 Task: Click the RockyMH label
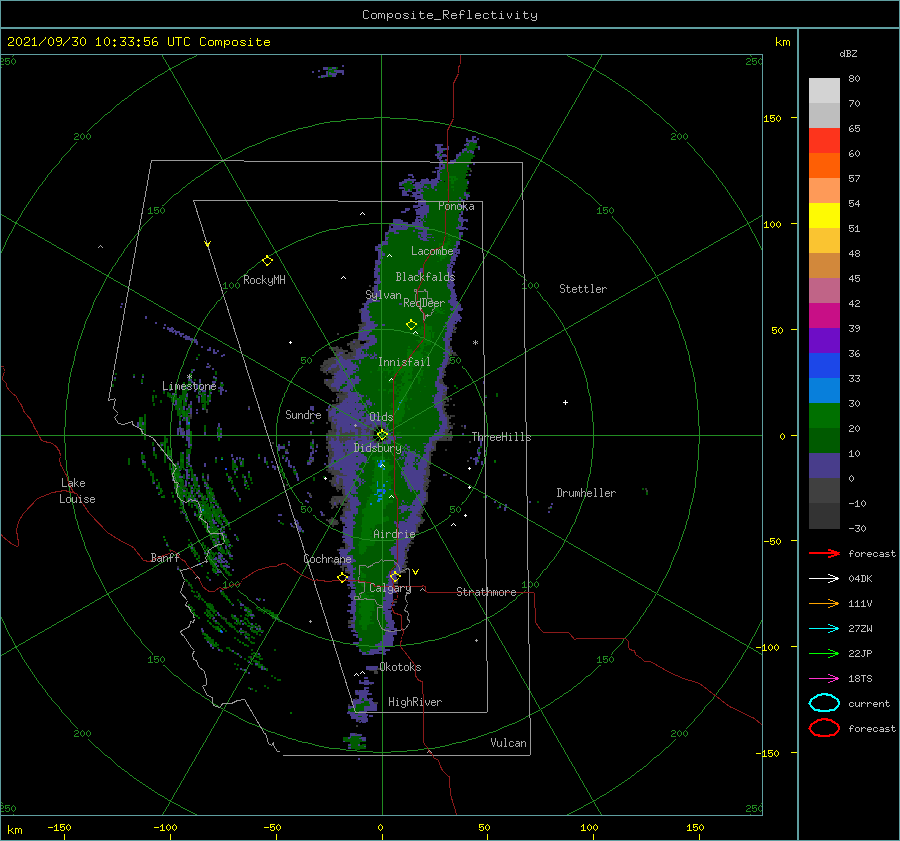264,280
